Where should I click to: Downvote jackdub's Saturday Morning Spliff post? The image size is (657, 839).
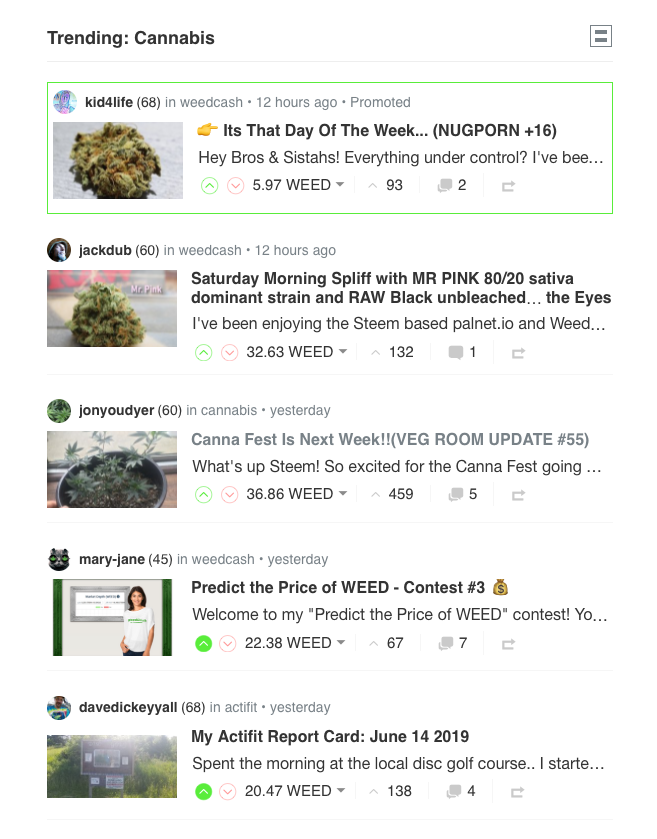tap(230, 353)
